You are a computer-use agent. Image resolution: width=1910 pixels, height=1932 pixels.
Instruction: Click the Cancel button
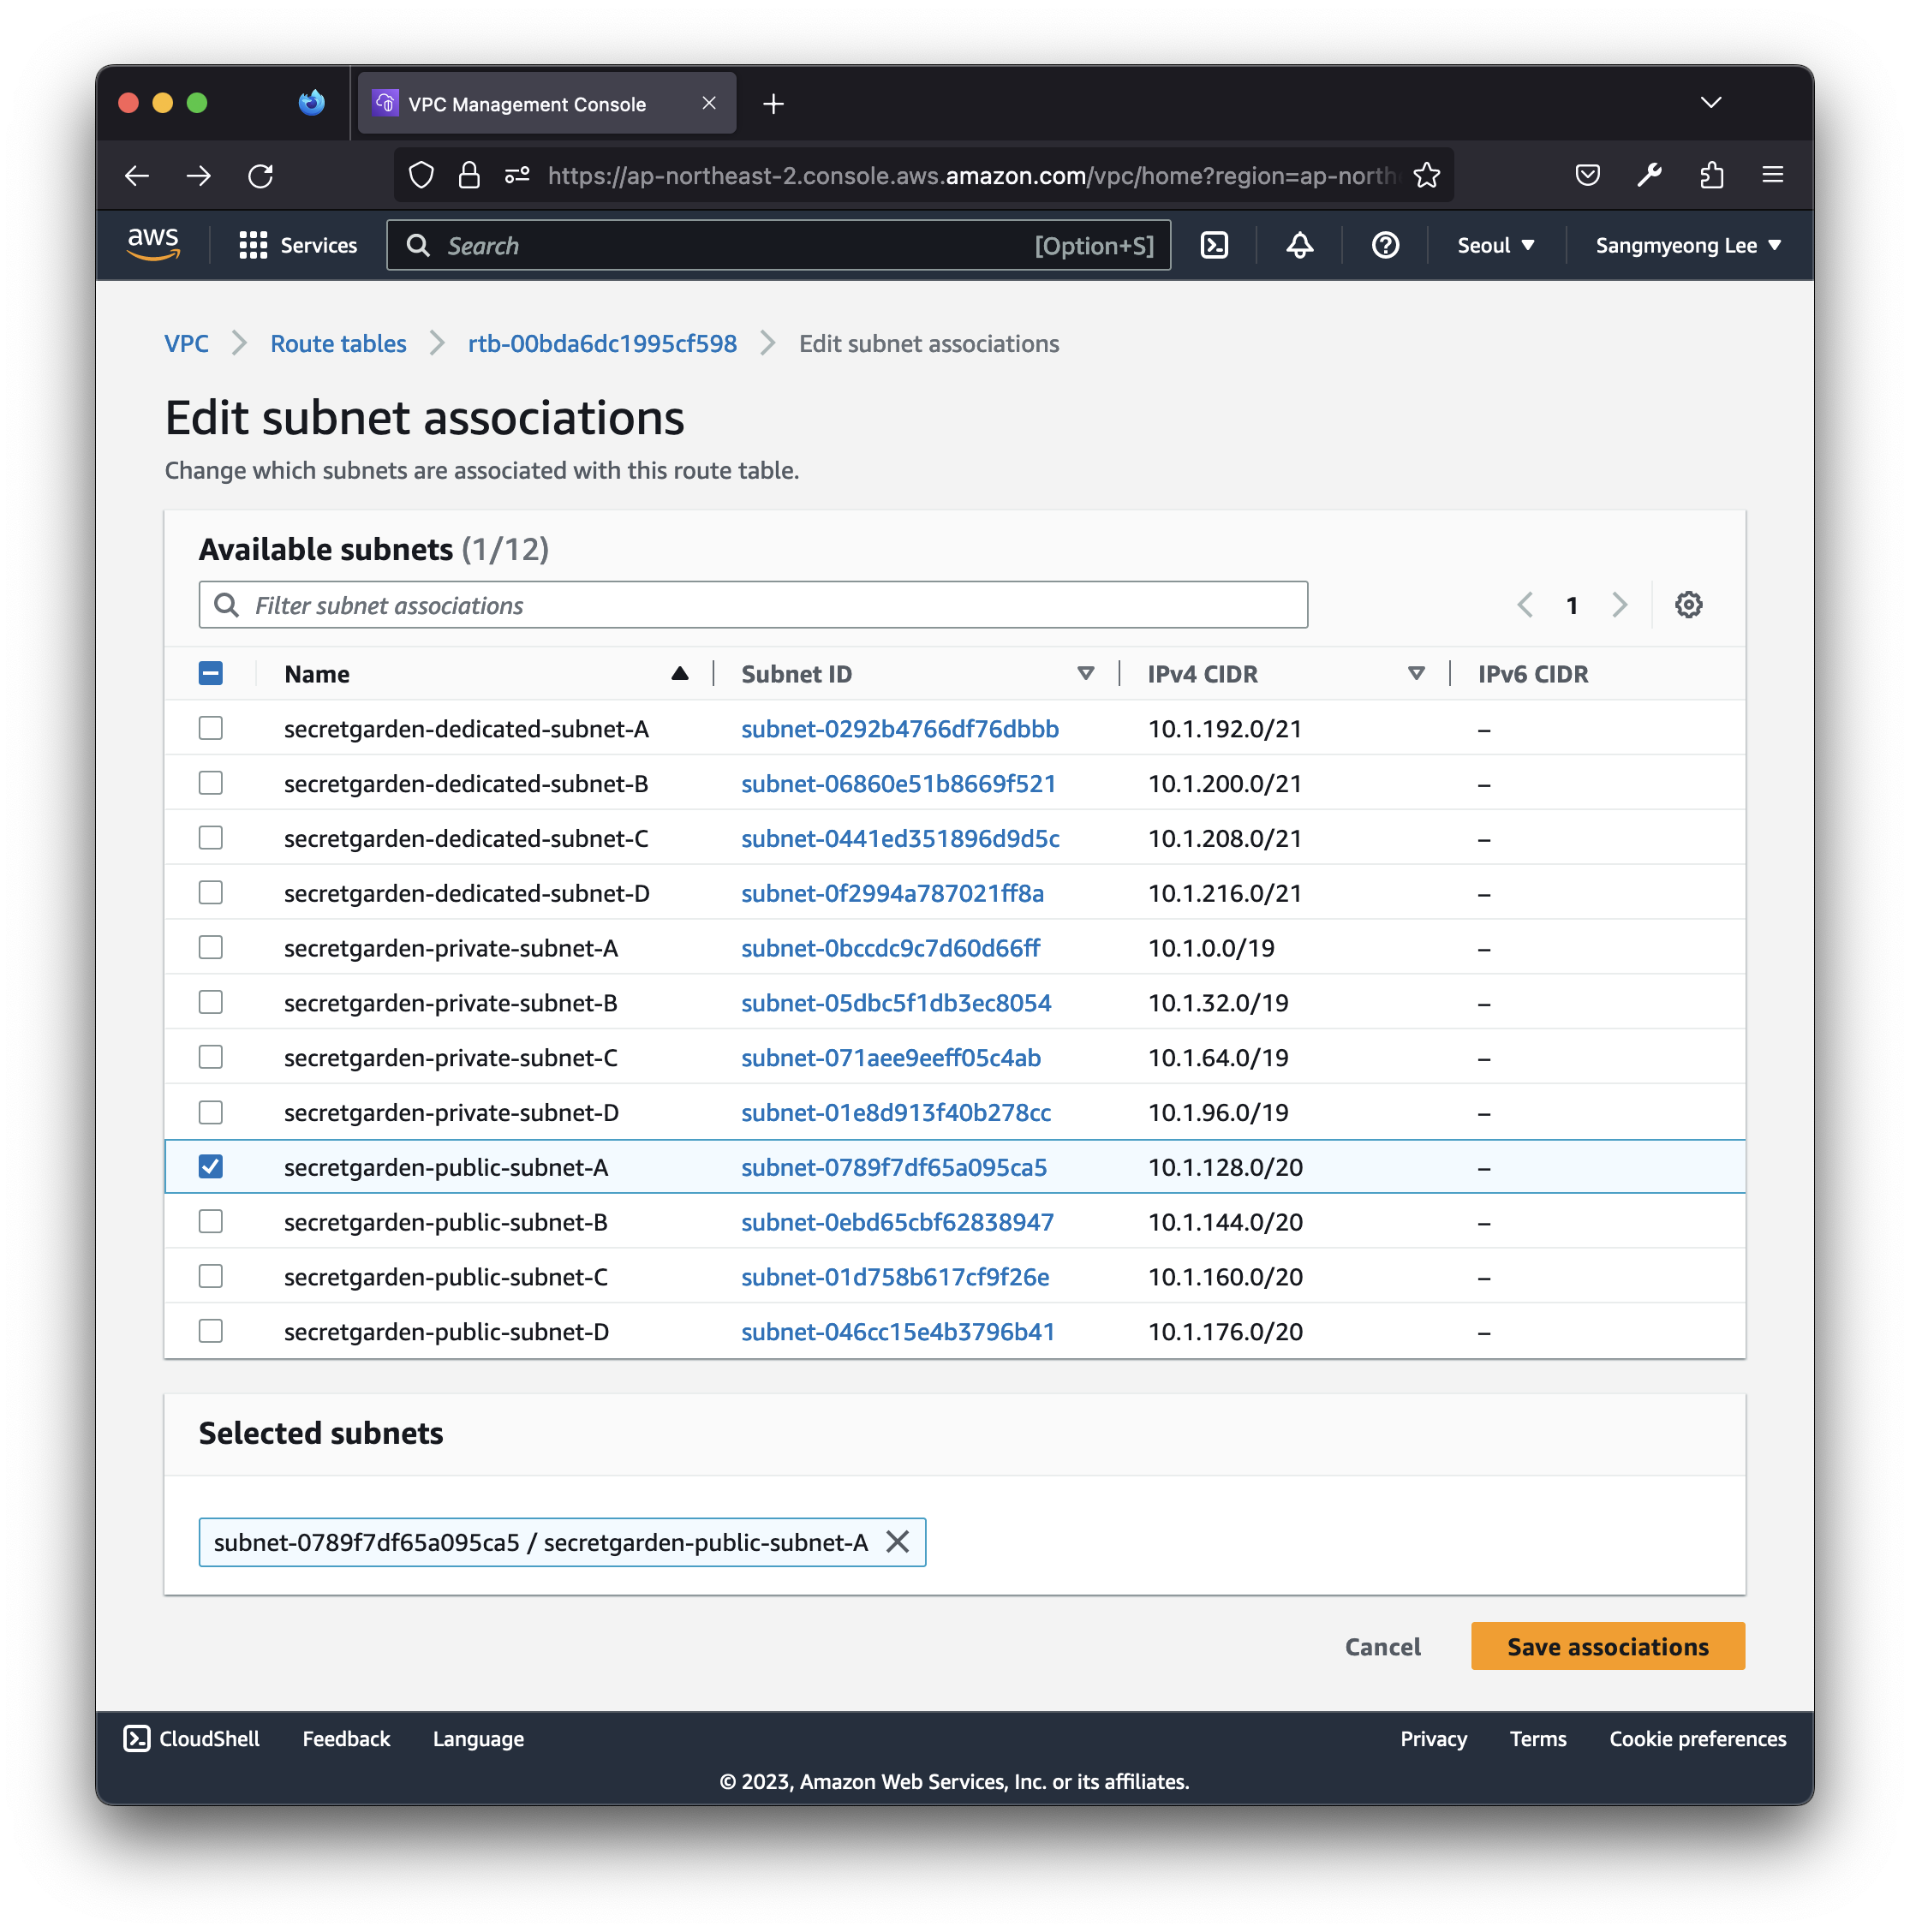(x=1382, y=1646)
